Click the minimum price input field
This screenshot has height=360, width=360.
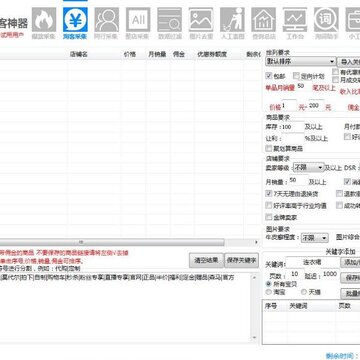click(x=289, y=106)
